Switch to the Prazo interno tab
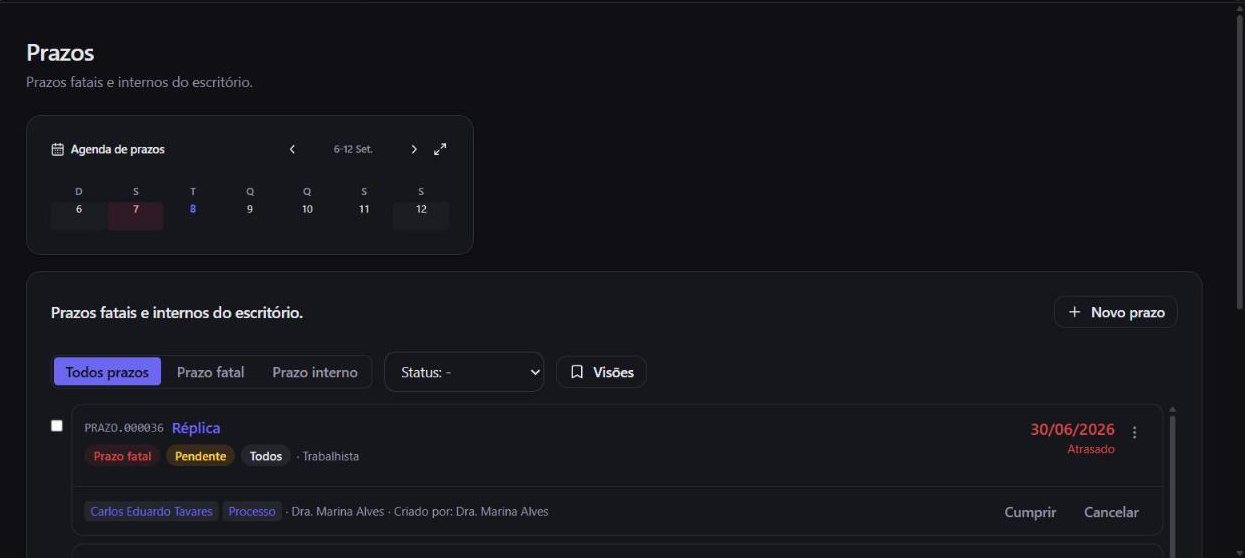Screen dimensions: 1245x558 pos(314,372)
